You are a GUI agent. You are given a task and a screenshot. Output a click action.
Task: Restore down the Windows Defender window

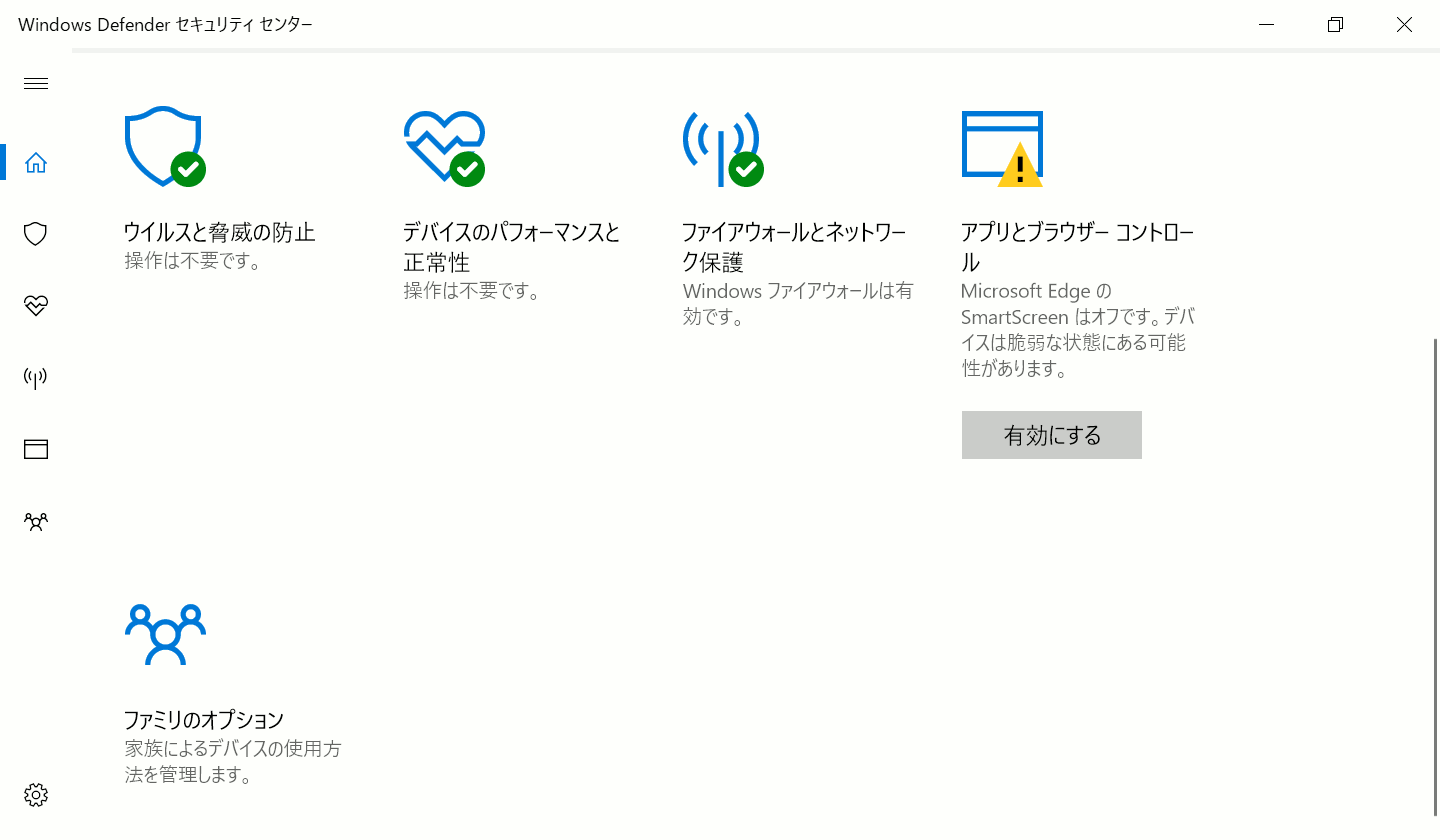point(1335,25)
